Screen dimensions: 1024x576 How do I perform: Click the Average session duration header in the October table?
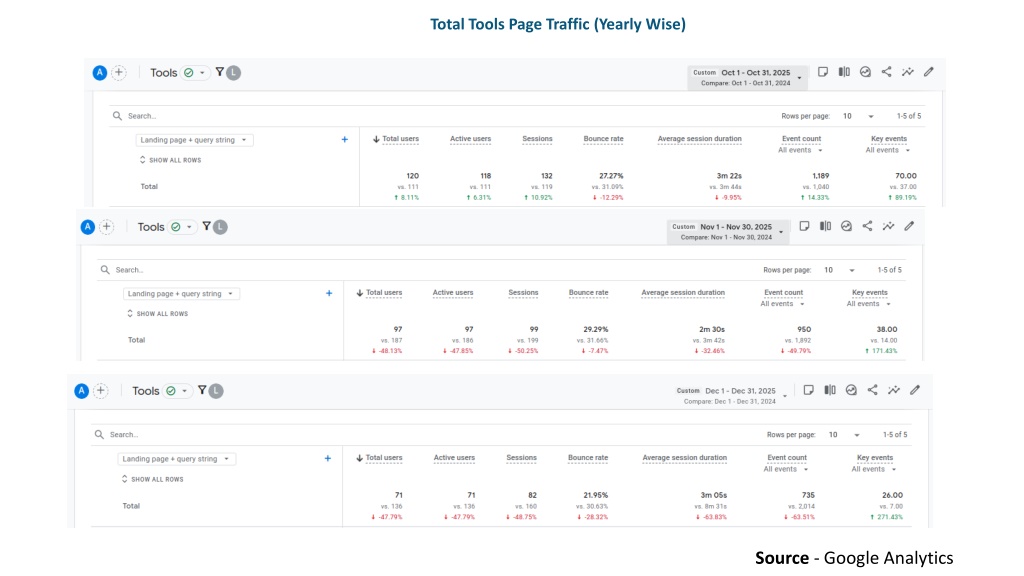click(x=699, y=139)
